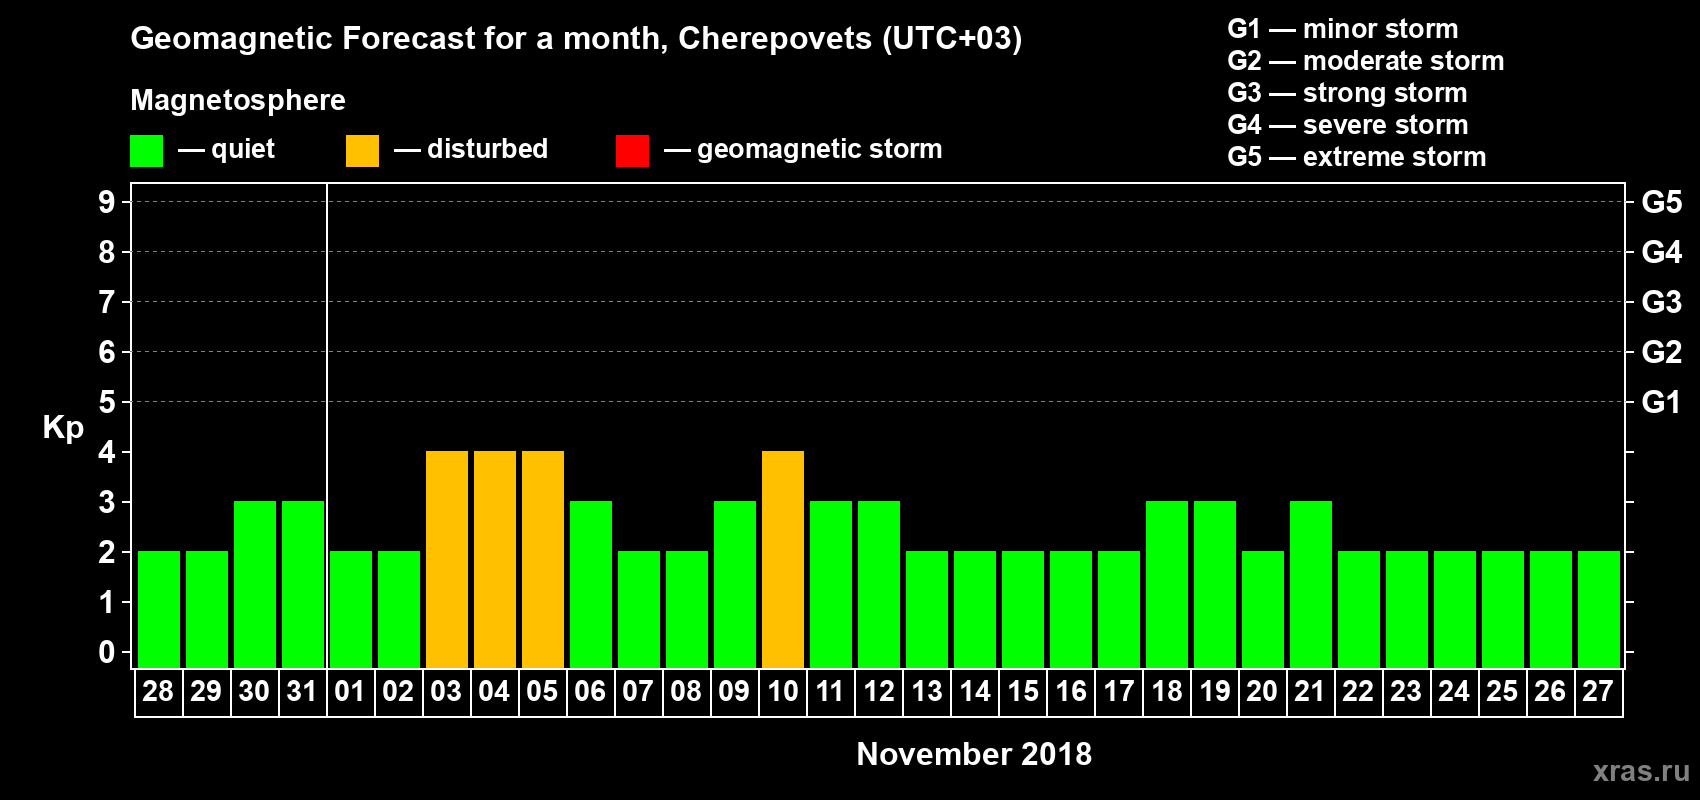This screenshot has height=800, width=1700.
Task: Select the green bar for November 21
Action: (1311, 584)
